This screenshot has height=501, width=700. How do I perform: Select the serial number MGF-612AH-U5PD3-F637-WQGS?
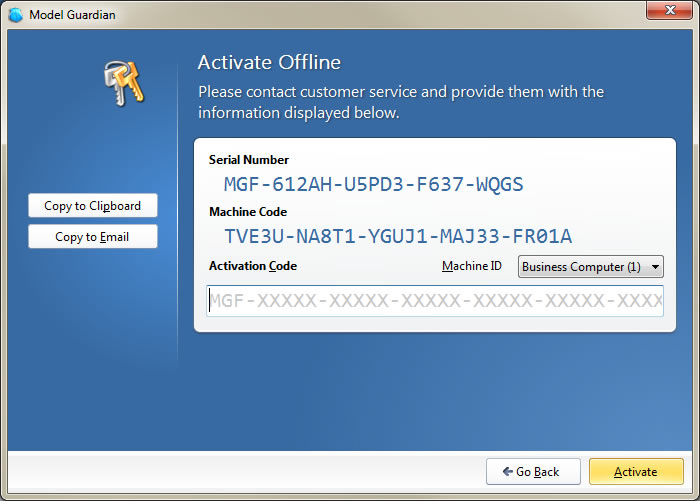373,184
